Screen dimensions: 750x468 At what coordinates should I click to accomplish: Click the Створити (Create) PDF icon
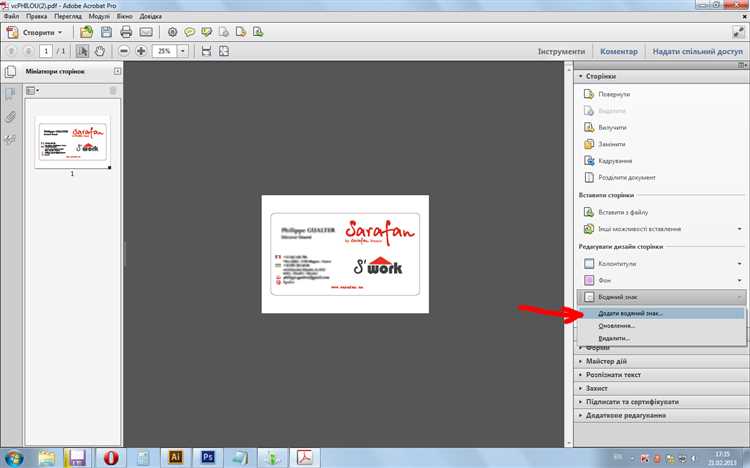coord(12,33)
